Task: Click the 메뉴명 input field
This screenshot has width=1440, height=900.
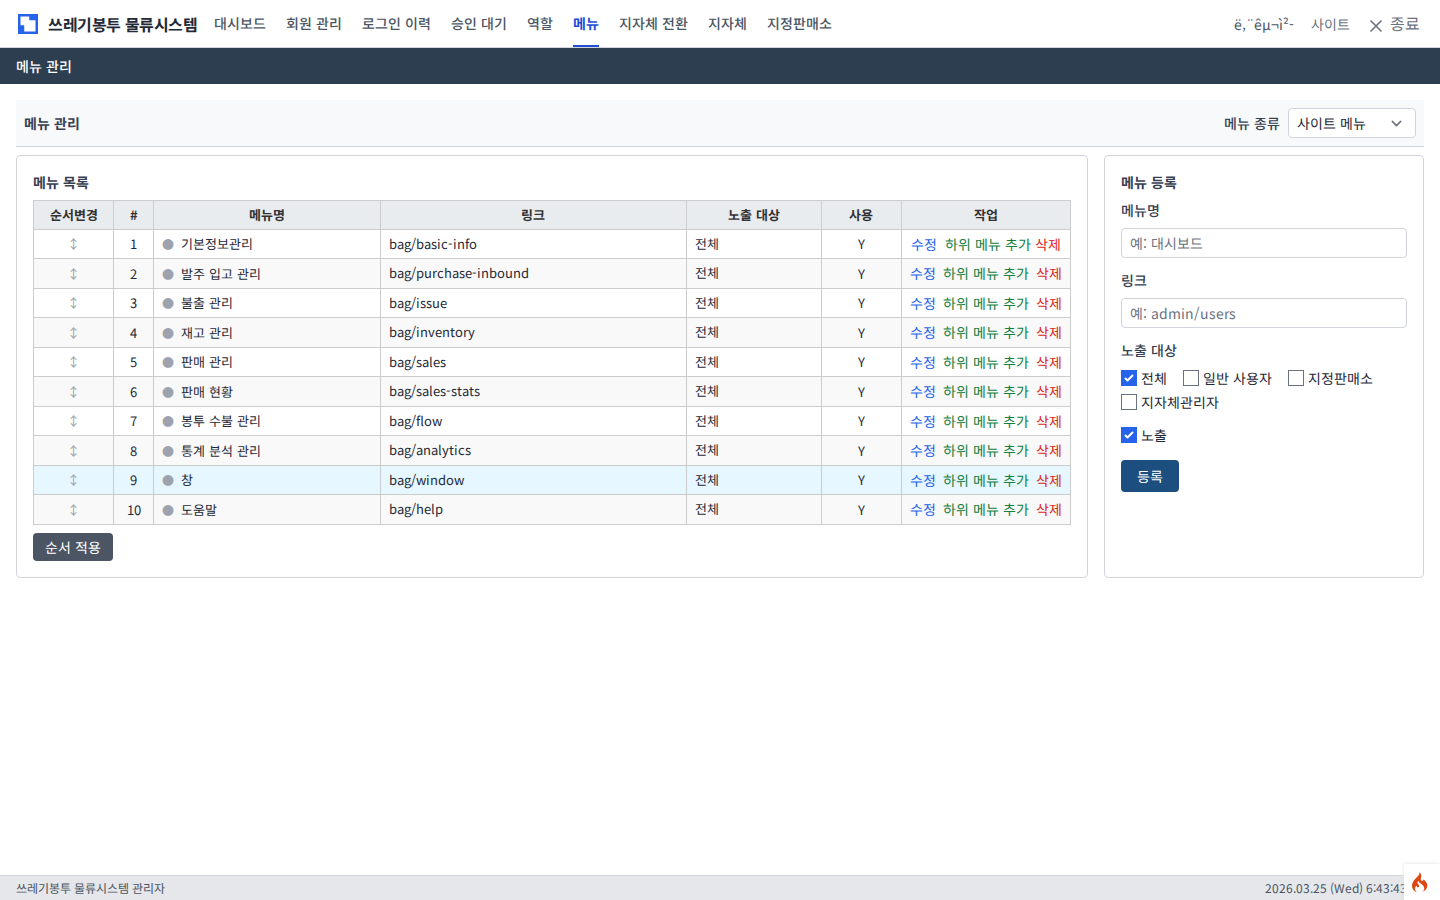Action: (x=1263, y=243)
